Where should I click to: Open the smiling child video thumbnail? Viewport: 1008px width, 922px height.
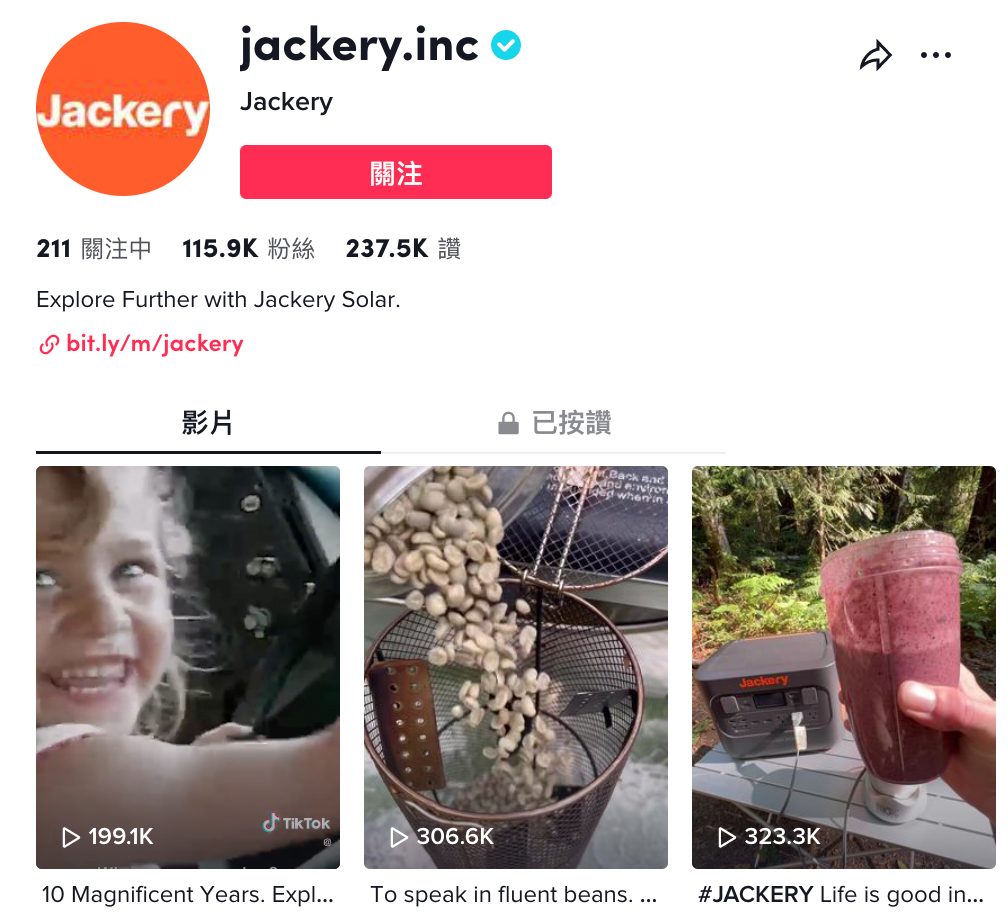pyautogui.click(x=188, y=667)
